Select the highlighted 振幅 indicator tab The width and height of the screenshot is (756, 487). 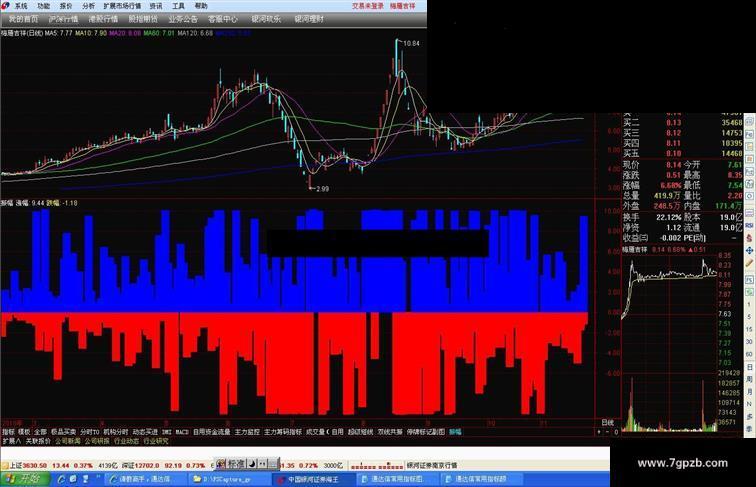pos(455,432)
